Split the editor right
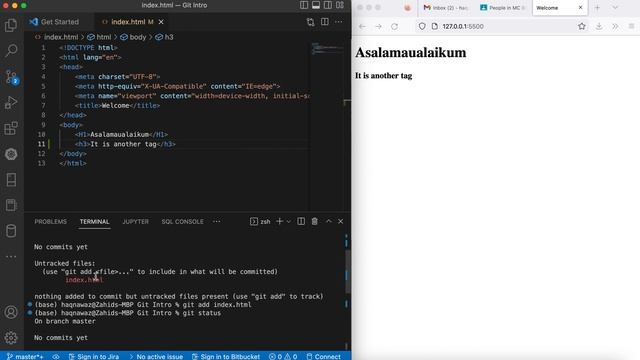 click(324, 22)
